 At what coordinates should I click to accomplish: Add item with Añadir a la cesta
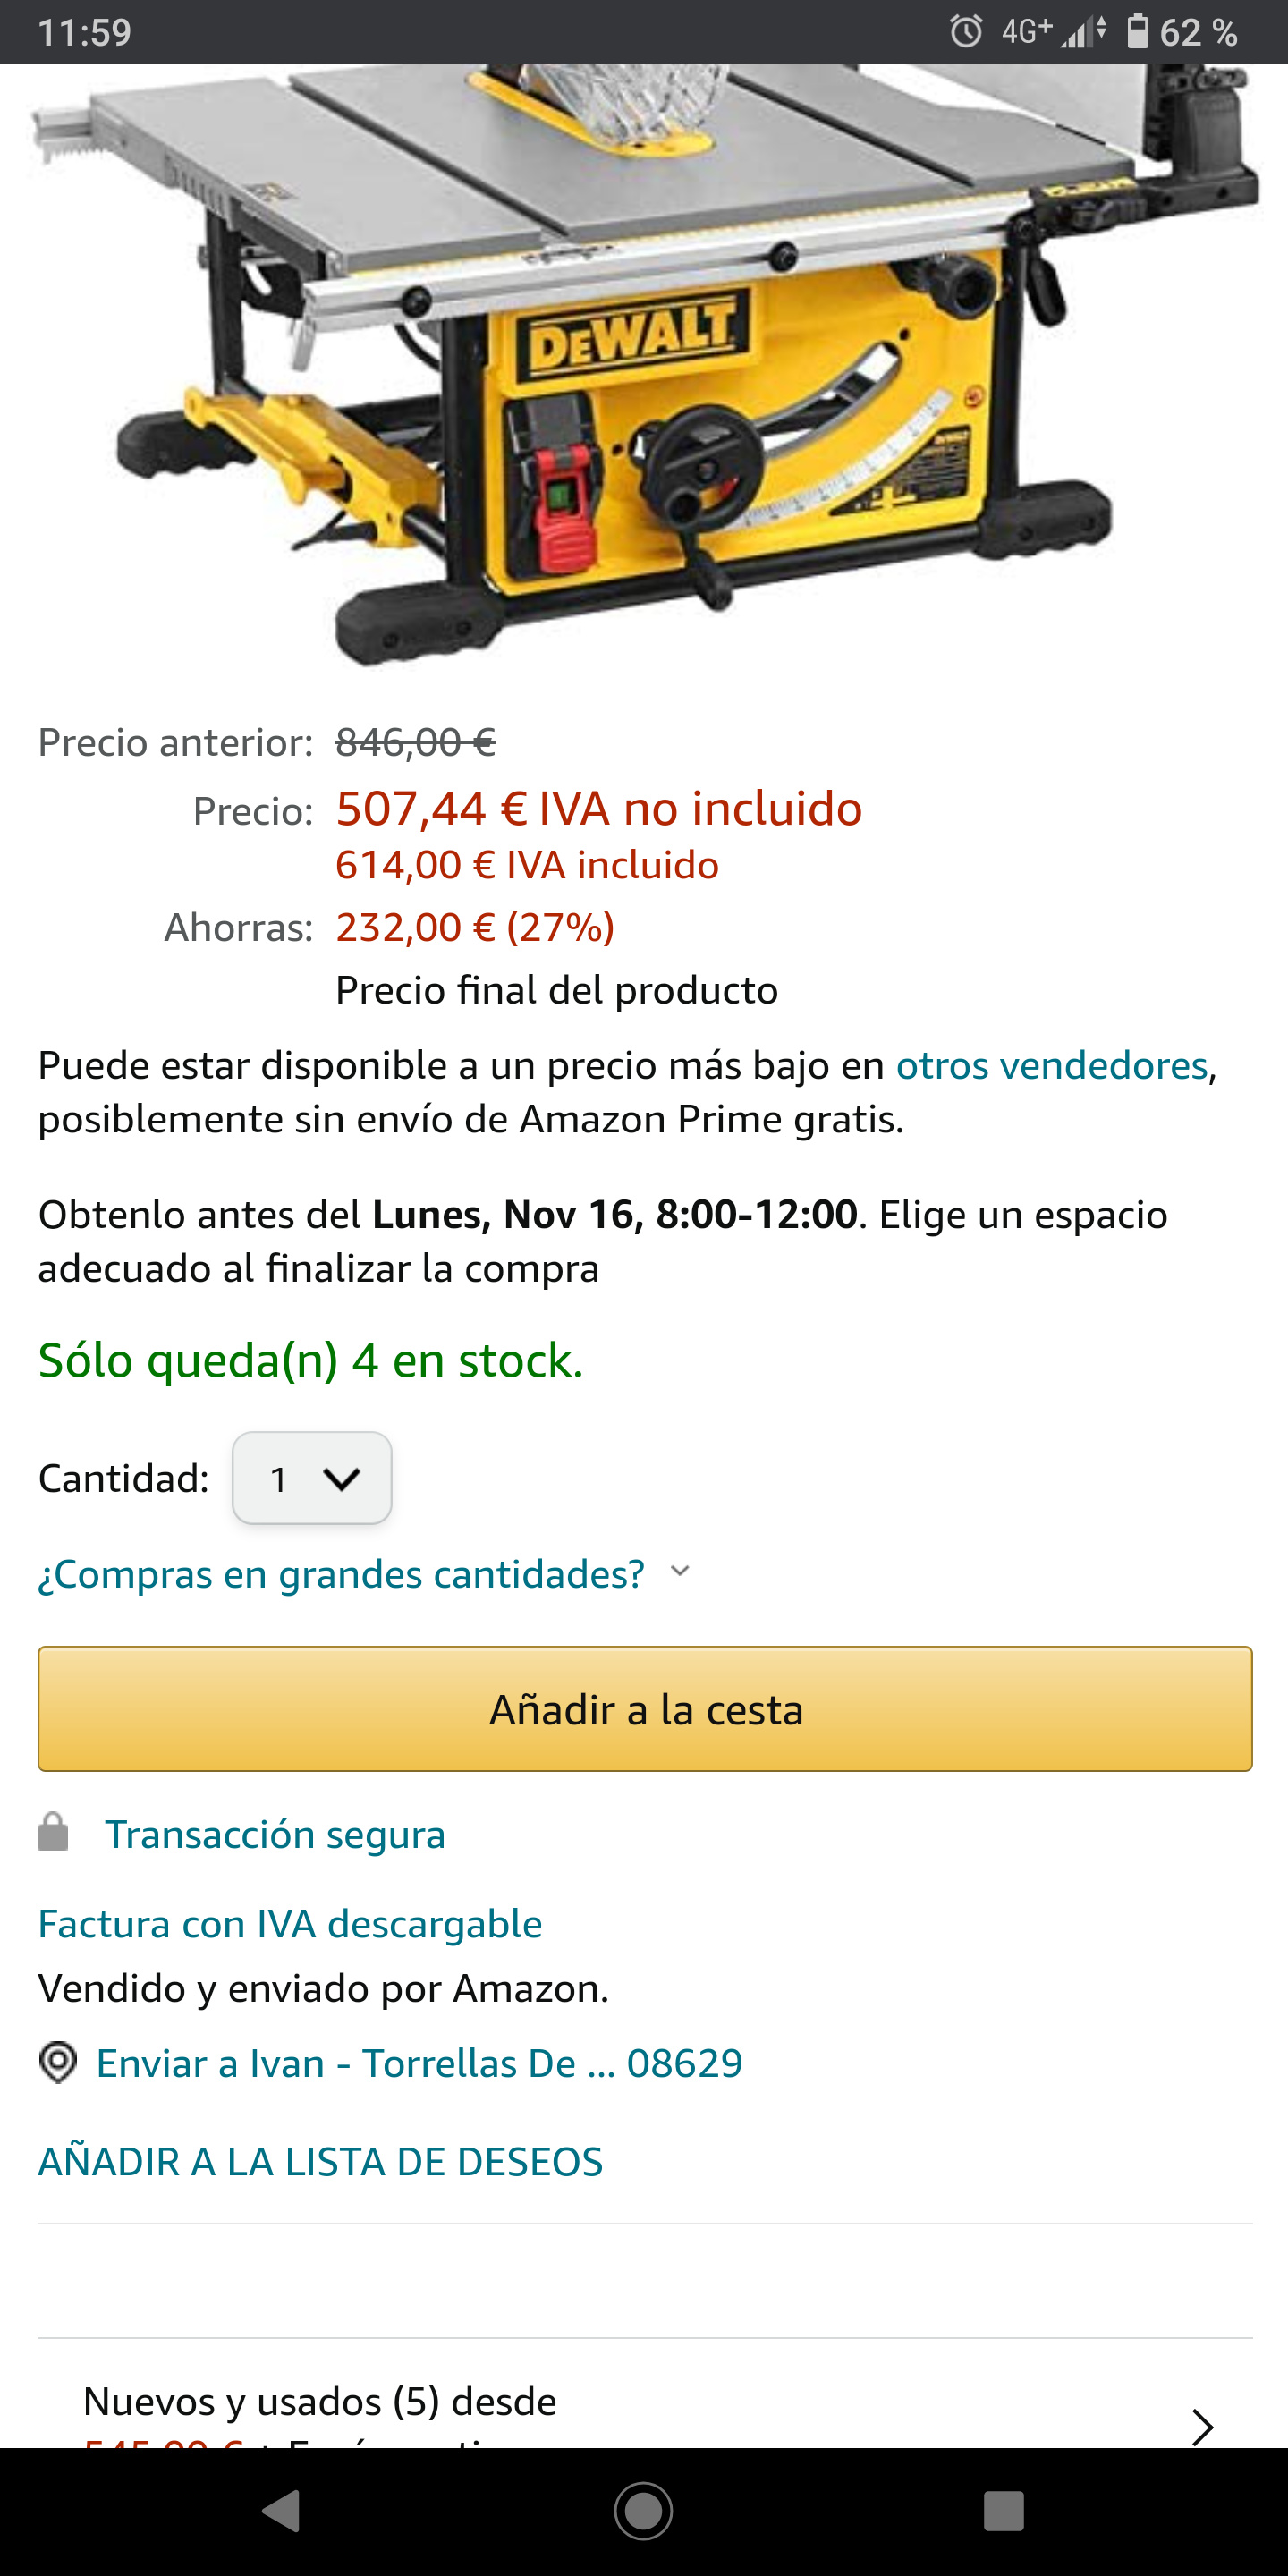[x=645, y=1709]
